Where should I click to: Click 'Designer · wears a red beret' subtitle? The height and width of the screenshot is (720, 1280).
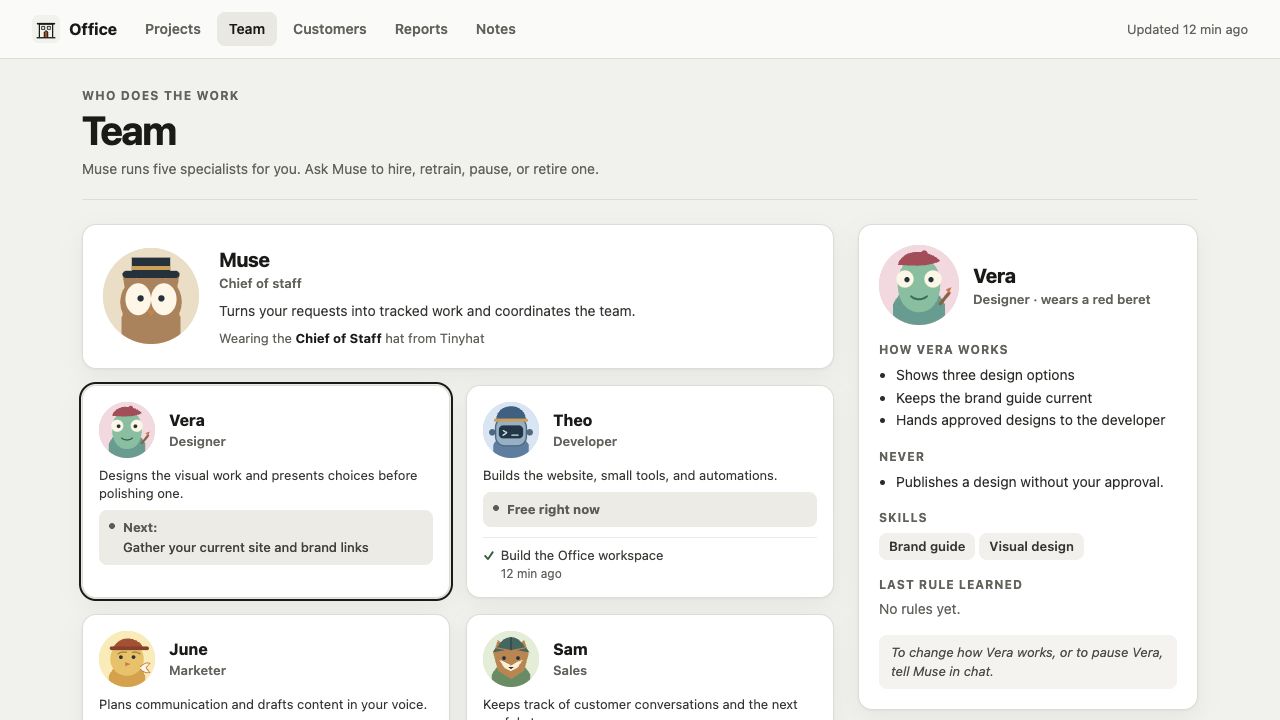click(x=1061, y=299)
